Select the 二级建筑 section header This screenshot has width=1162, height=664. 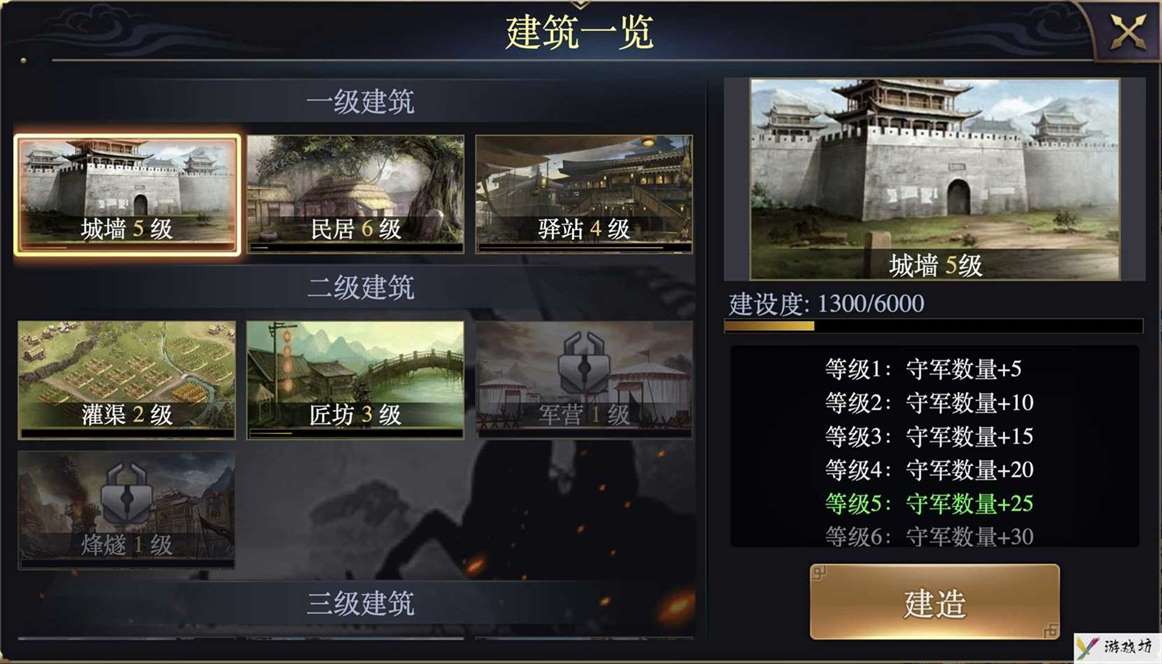(x=360, y=288)
